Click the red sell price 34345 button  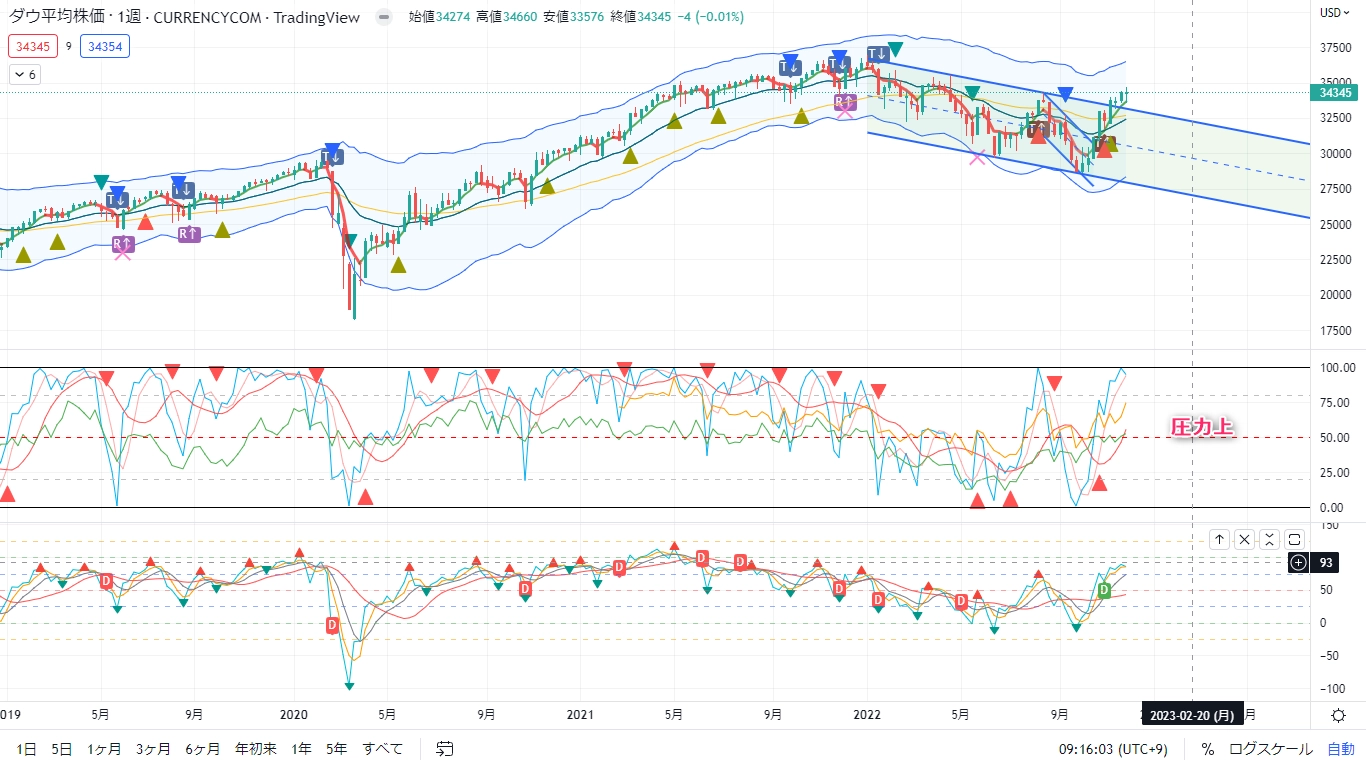[32, 46]
